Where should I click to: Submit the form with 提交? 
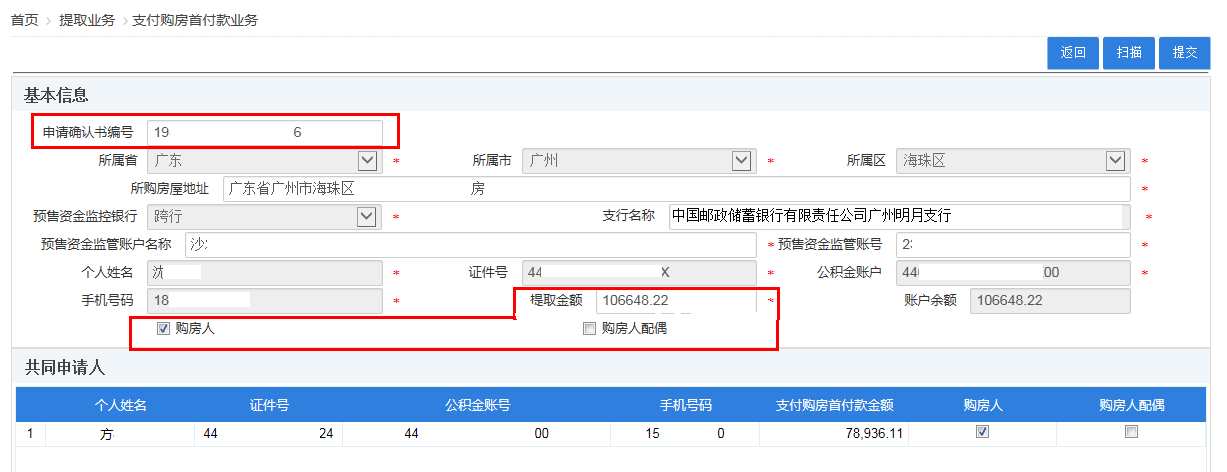pyautogui.click(x=1185, y=53)
